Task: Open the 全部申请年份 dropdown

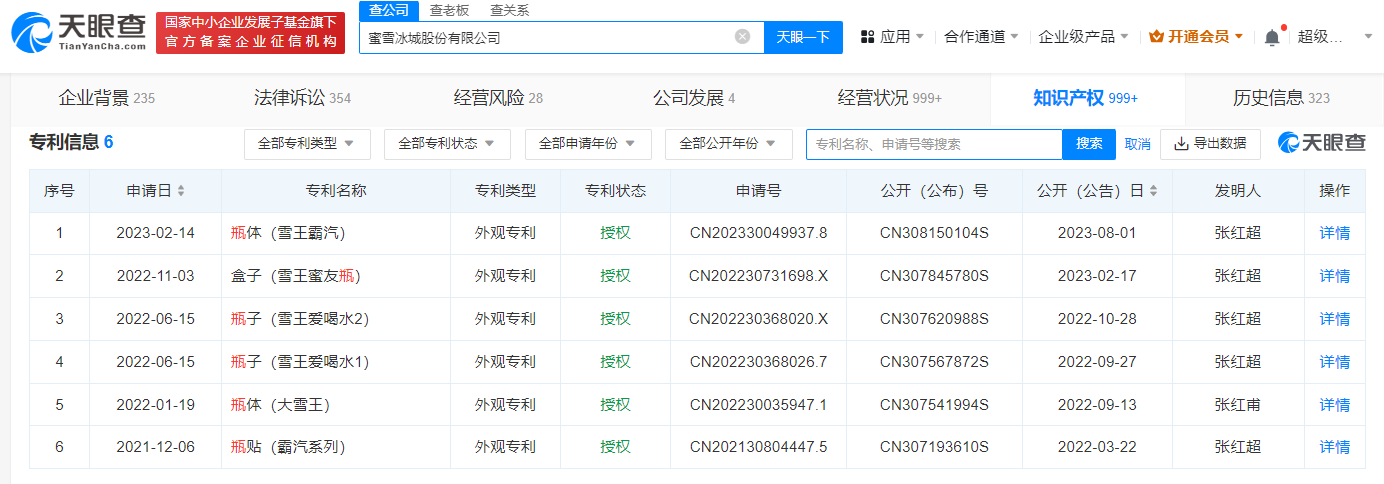Action: [x=588, y=144]
